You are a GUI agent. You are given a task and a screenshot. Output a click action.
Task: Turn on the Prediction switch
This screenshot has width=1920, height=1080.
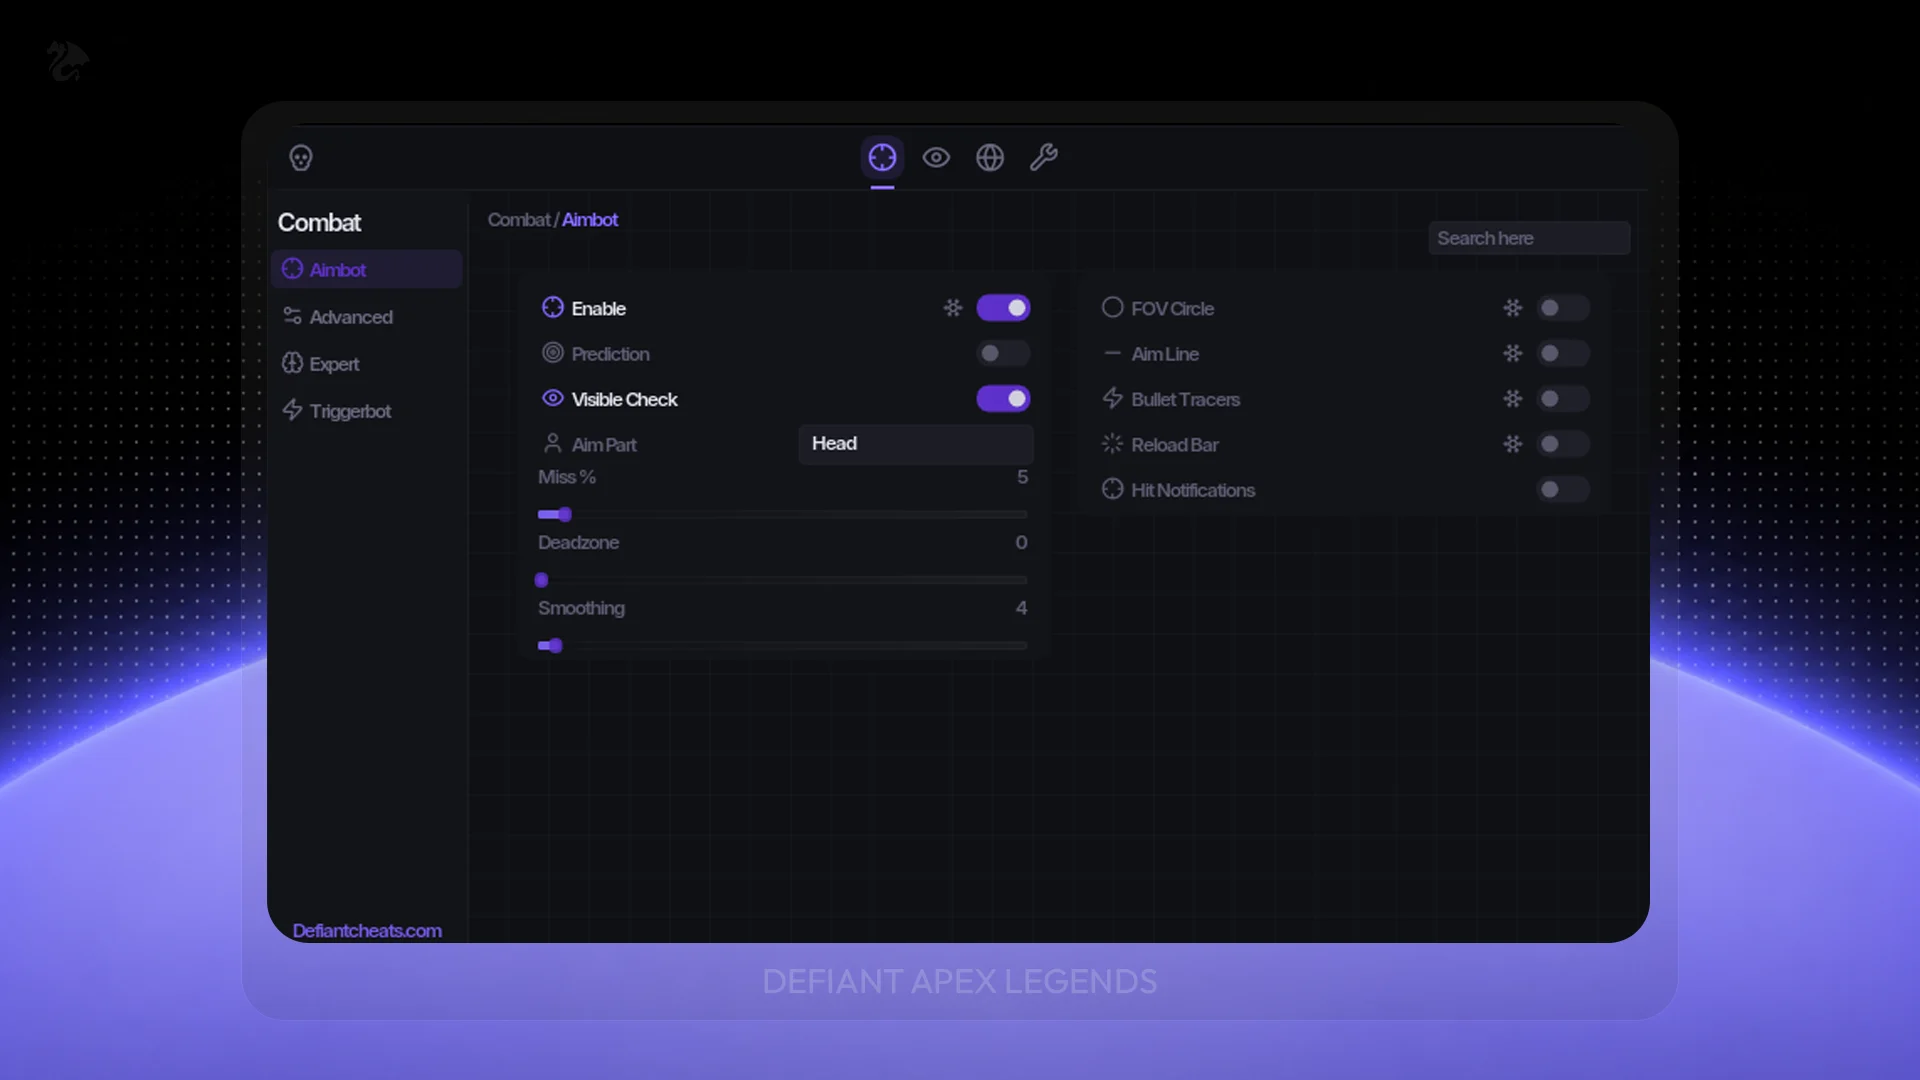point(1003,353)
